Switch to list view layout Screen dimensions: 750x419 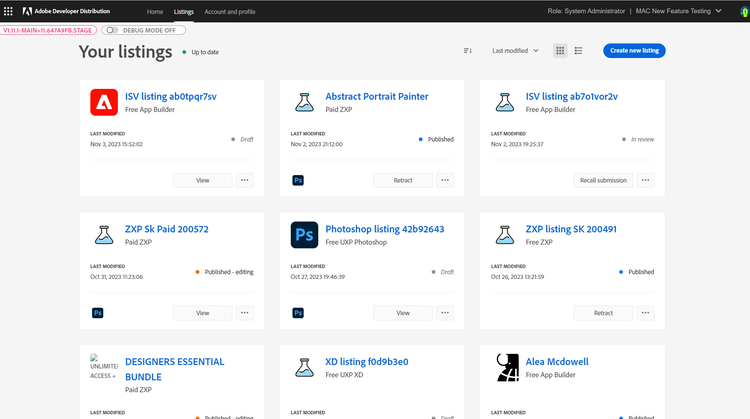click(x=580, y=50)
